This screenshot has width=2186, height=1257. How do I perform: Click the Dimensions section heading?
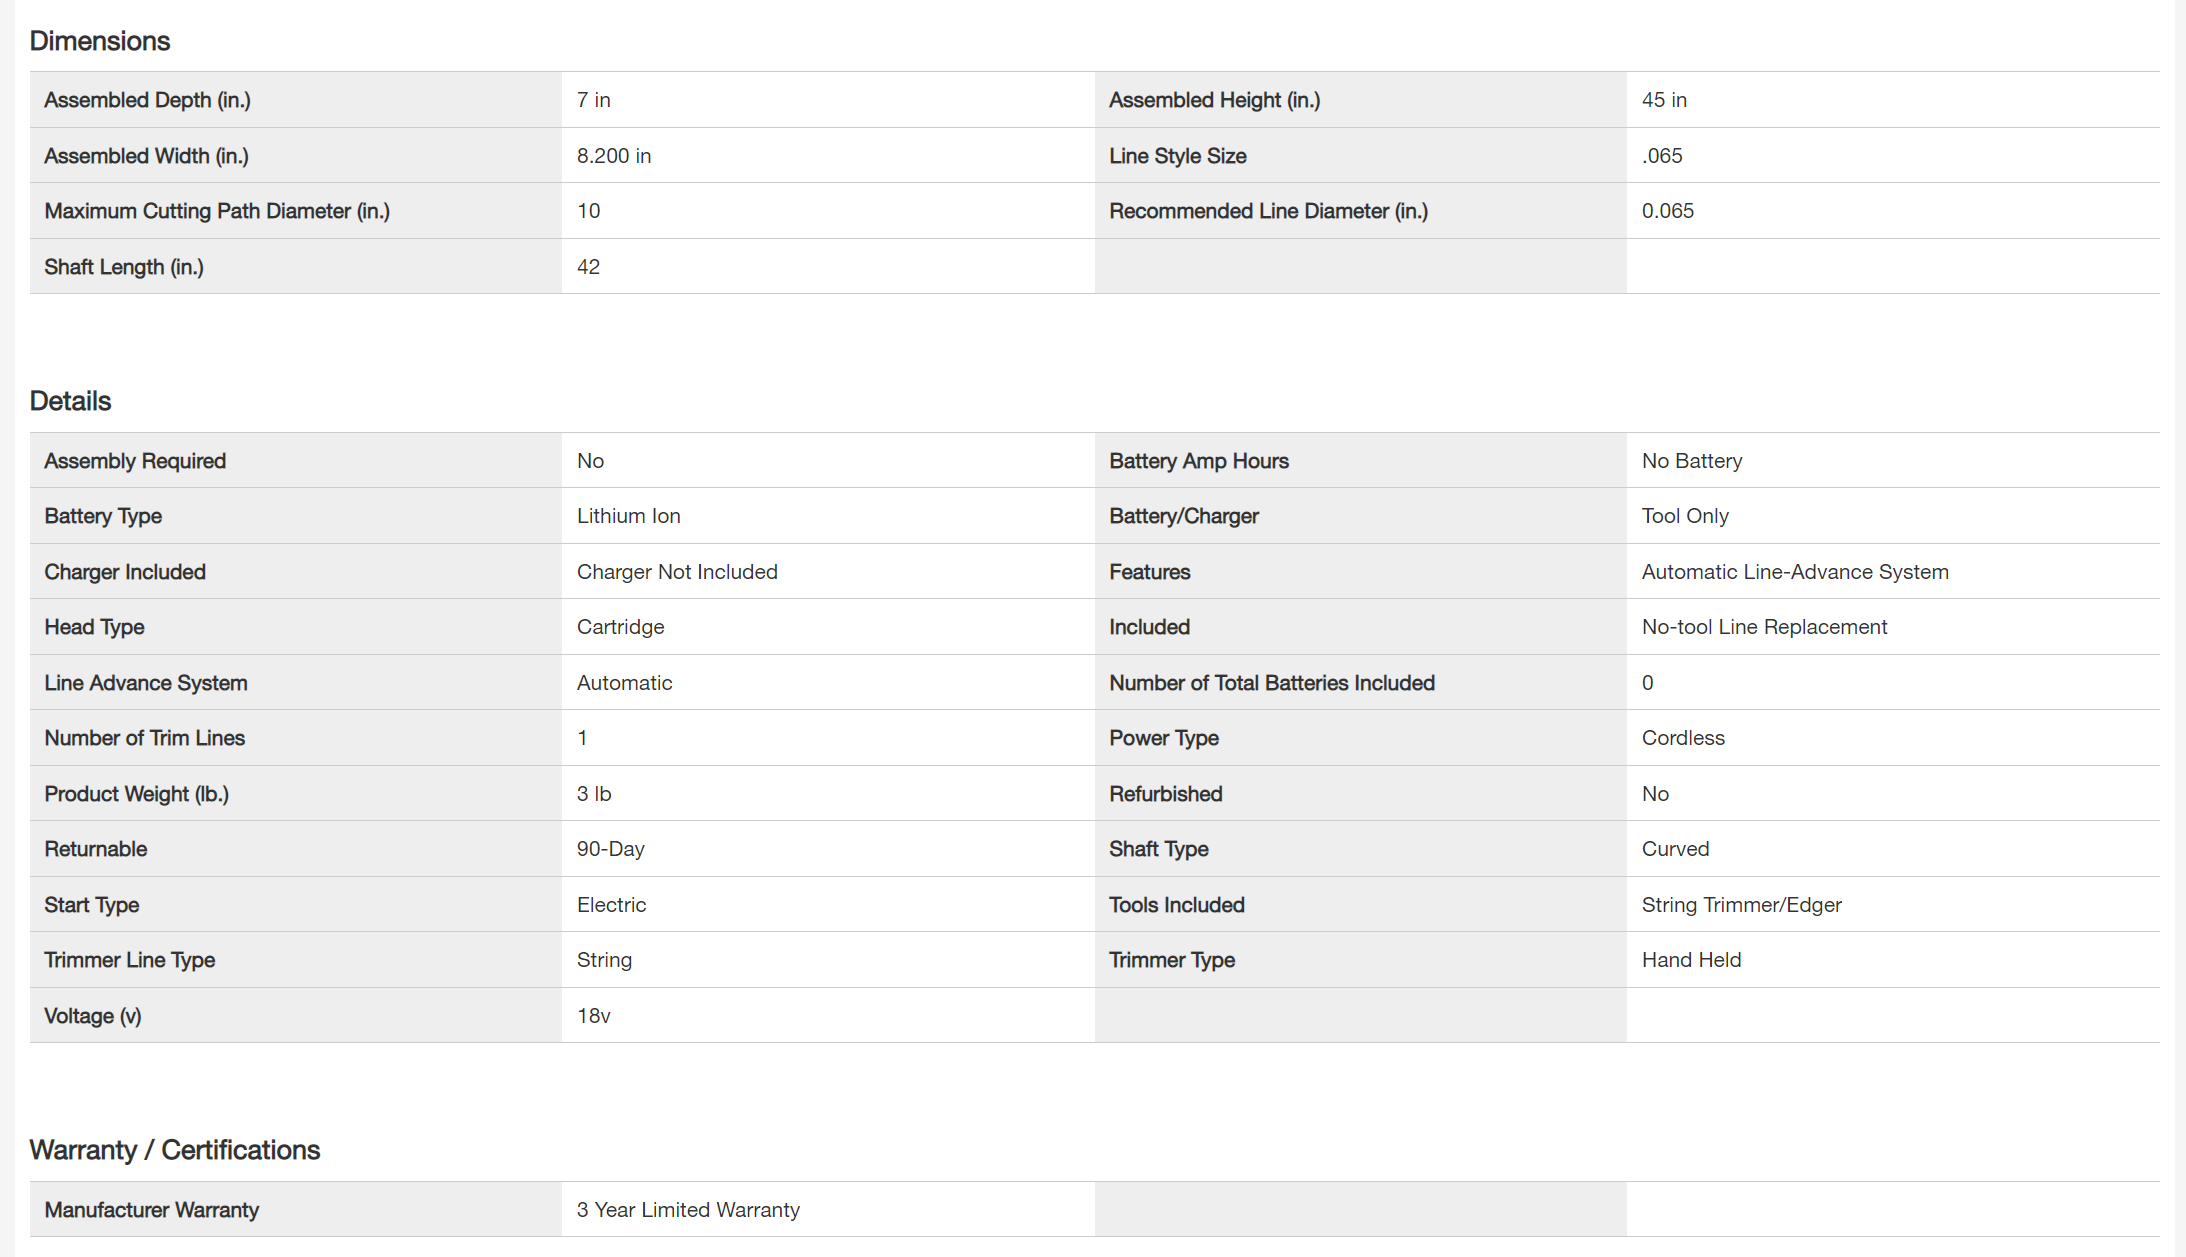[100, 41]
